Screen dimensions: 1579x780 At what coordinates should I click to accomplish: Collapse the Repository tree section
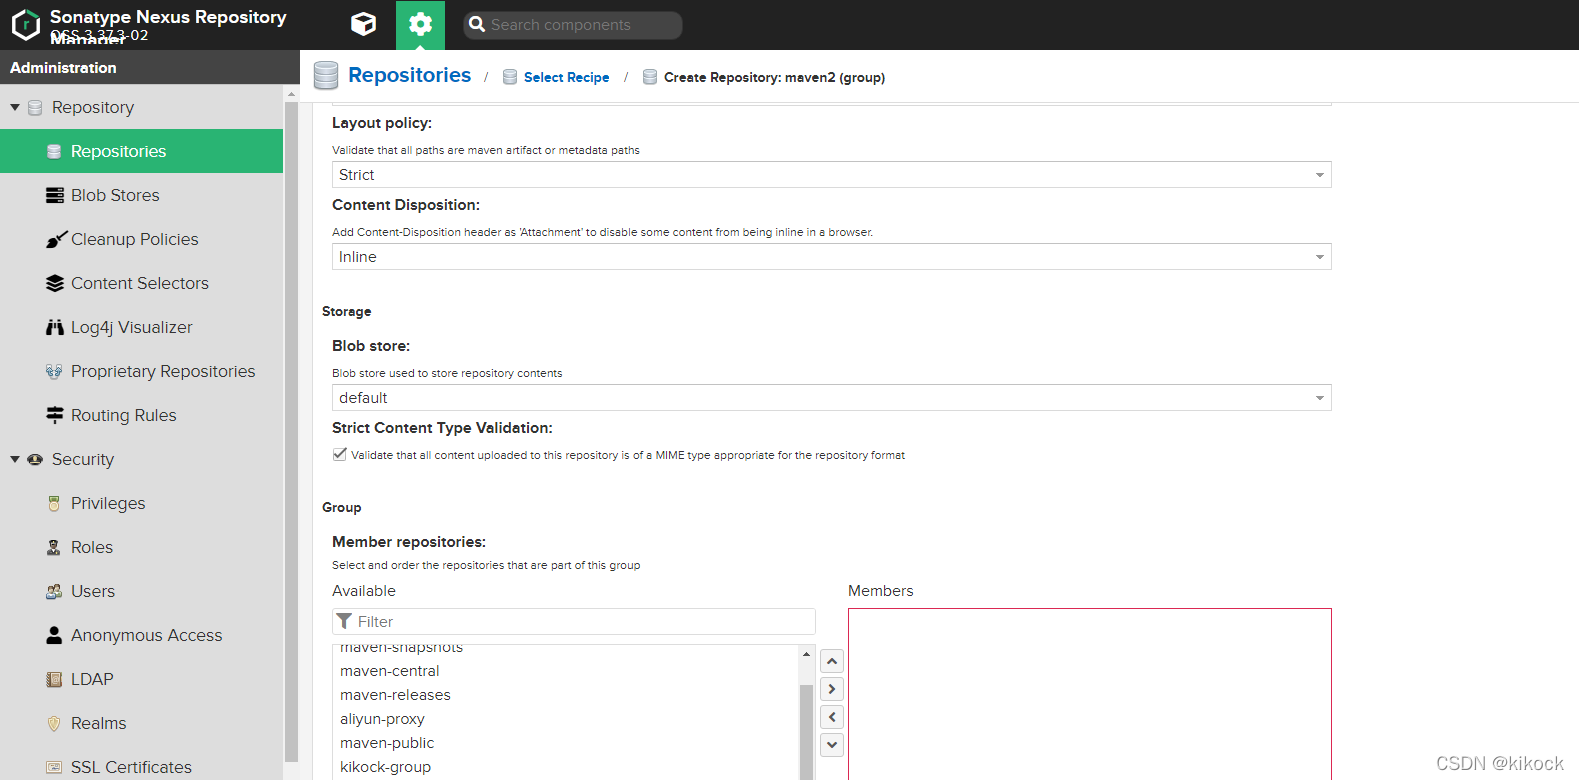[15, 107]
